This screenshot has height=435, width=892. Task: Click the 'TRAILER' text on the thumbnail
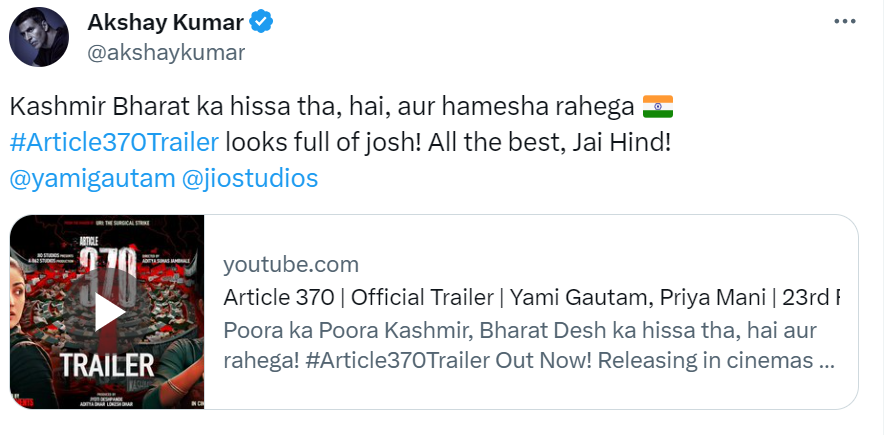click(107, 364)
